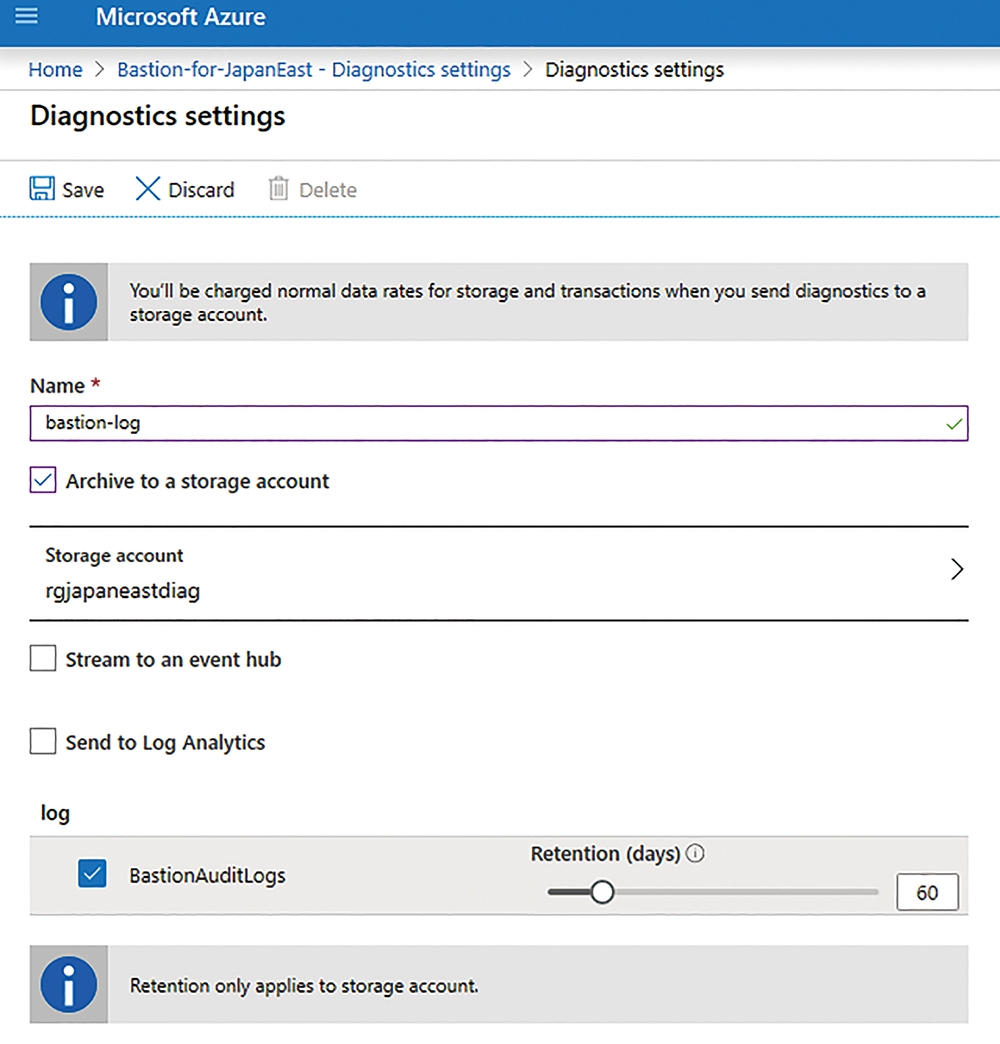
Task: Go to Home breadcrumb
Action: tap(55, 69)
